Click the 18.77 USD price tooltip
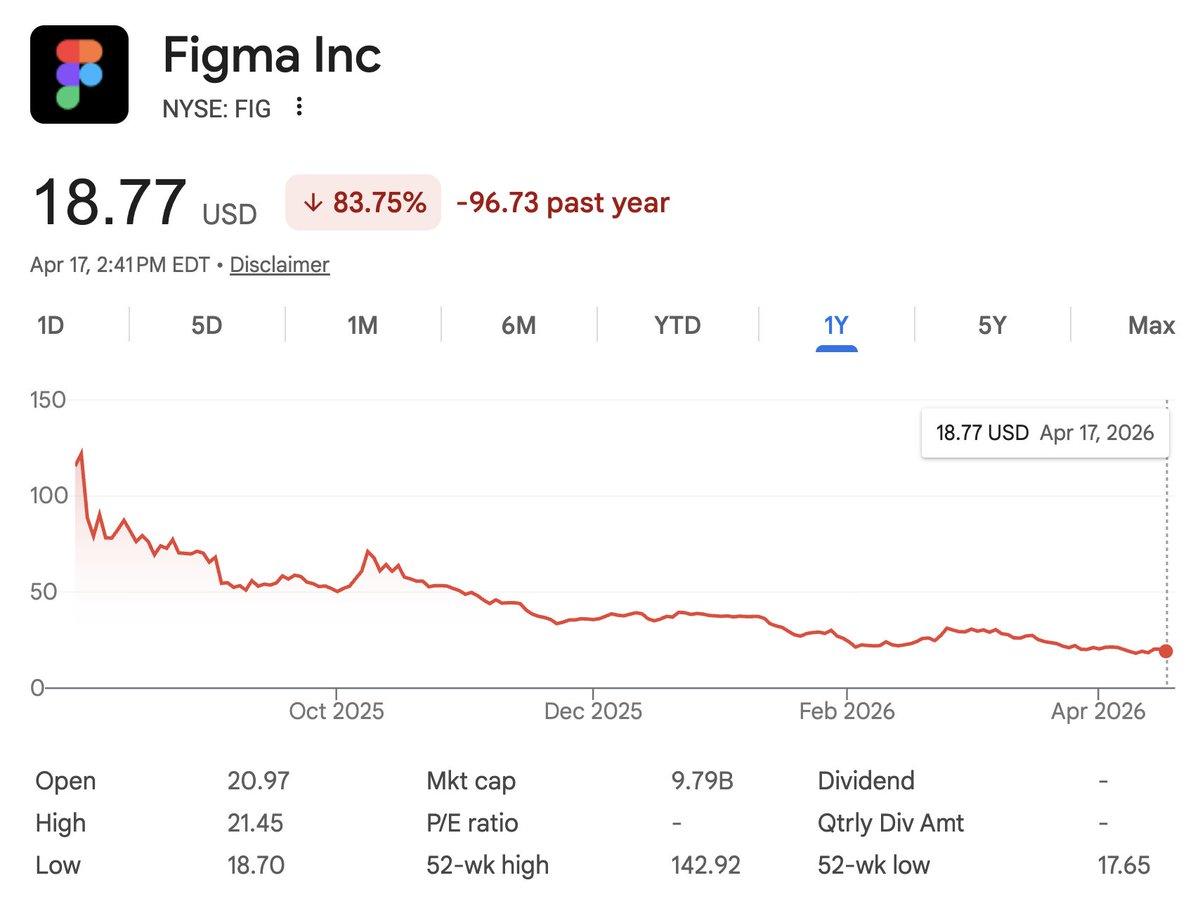Image resolution: width=1200 pixels, height=918 pixels. point(1044,433)
